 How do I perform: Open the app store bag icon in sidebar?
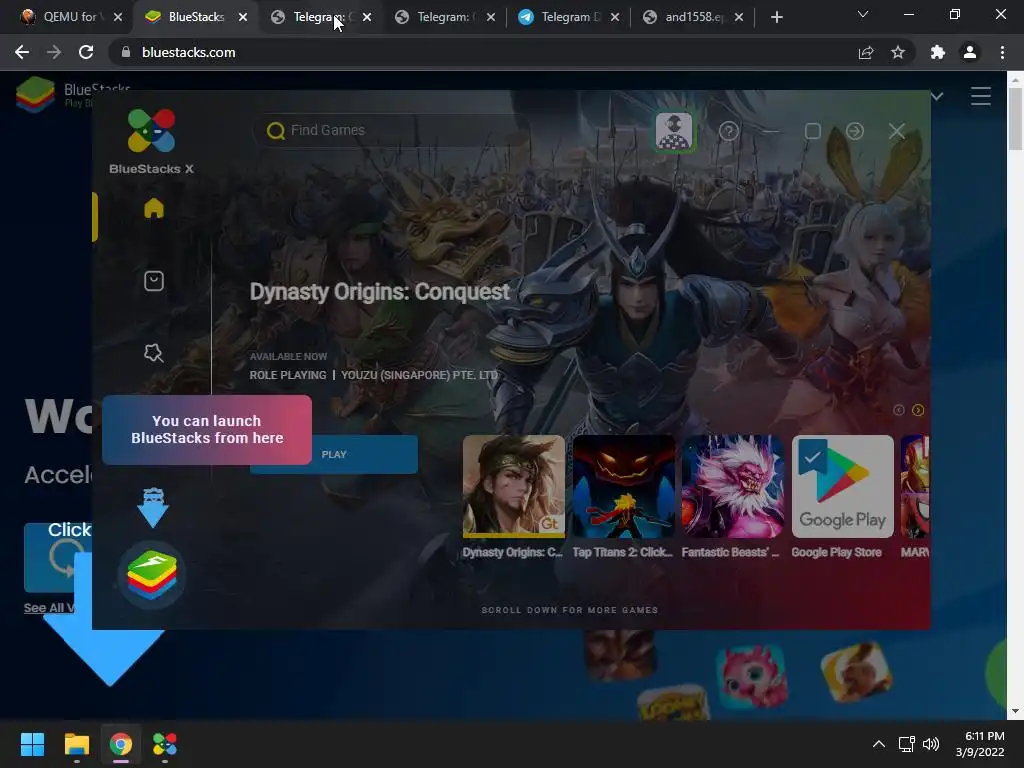[x=153, y=281]
